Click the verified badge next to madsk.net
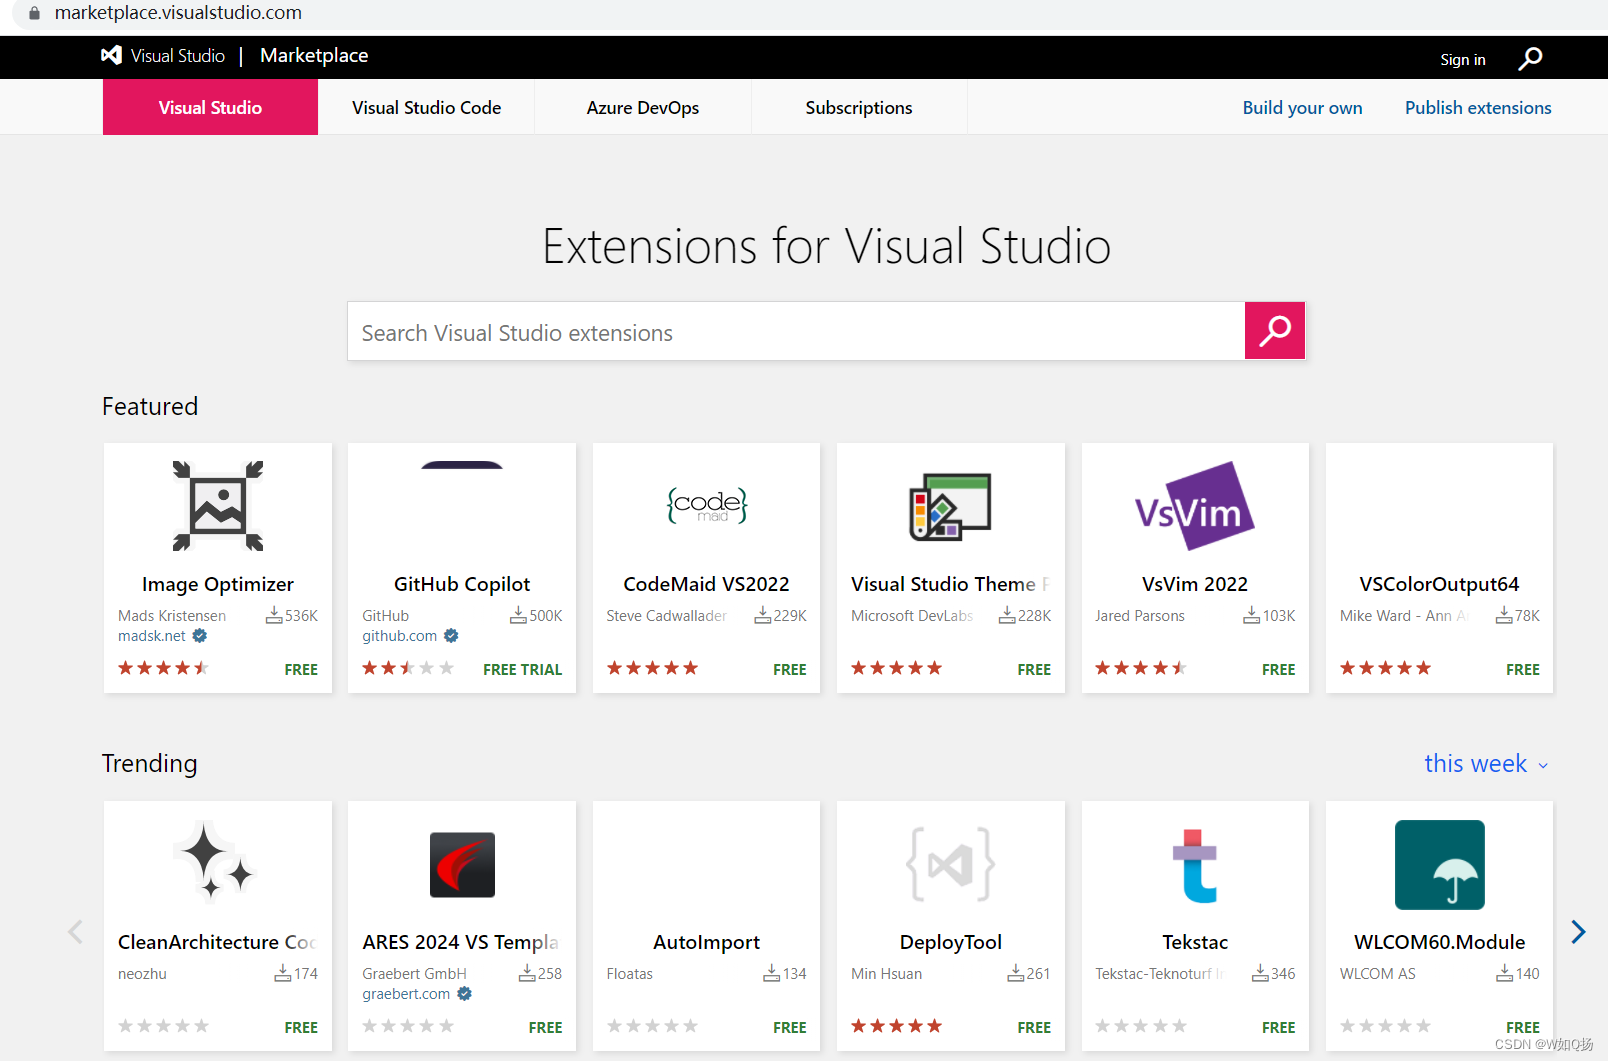The image size is (1608, 1061). 200,636
